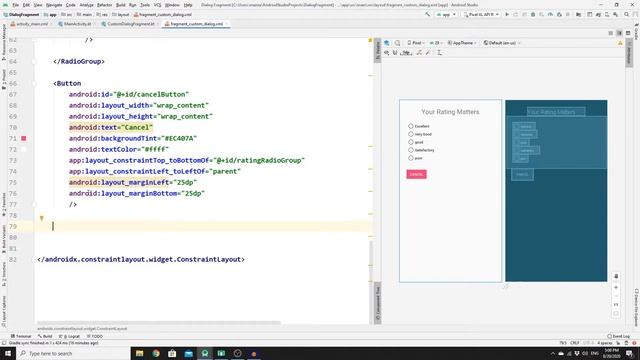
Task: Open the 0dp default margins dropdown
Action: tap(407, 53)
